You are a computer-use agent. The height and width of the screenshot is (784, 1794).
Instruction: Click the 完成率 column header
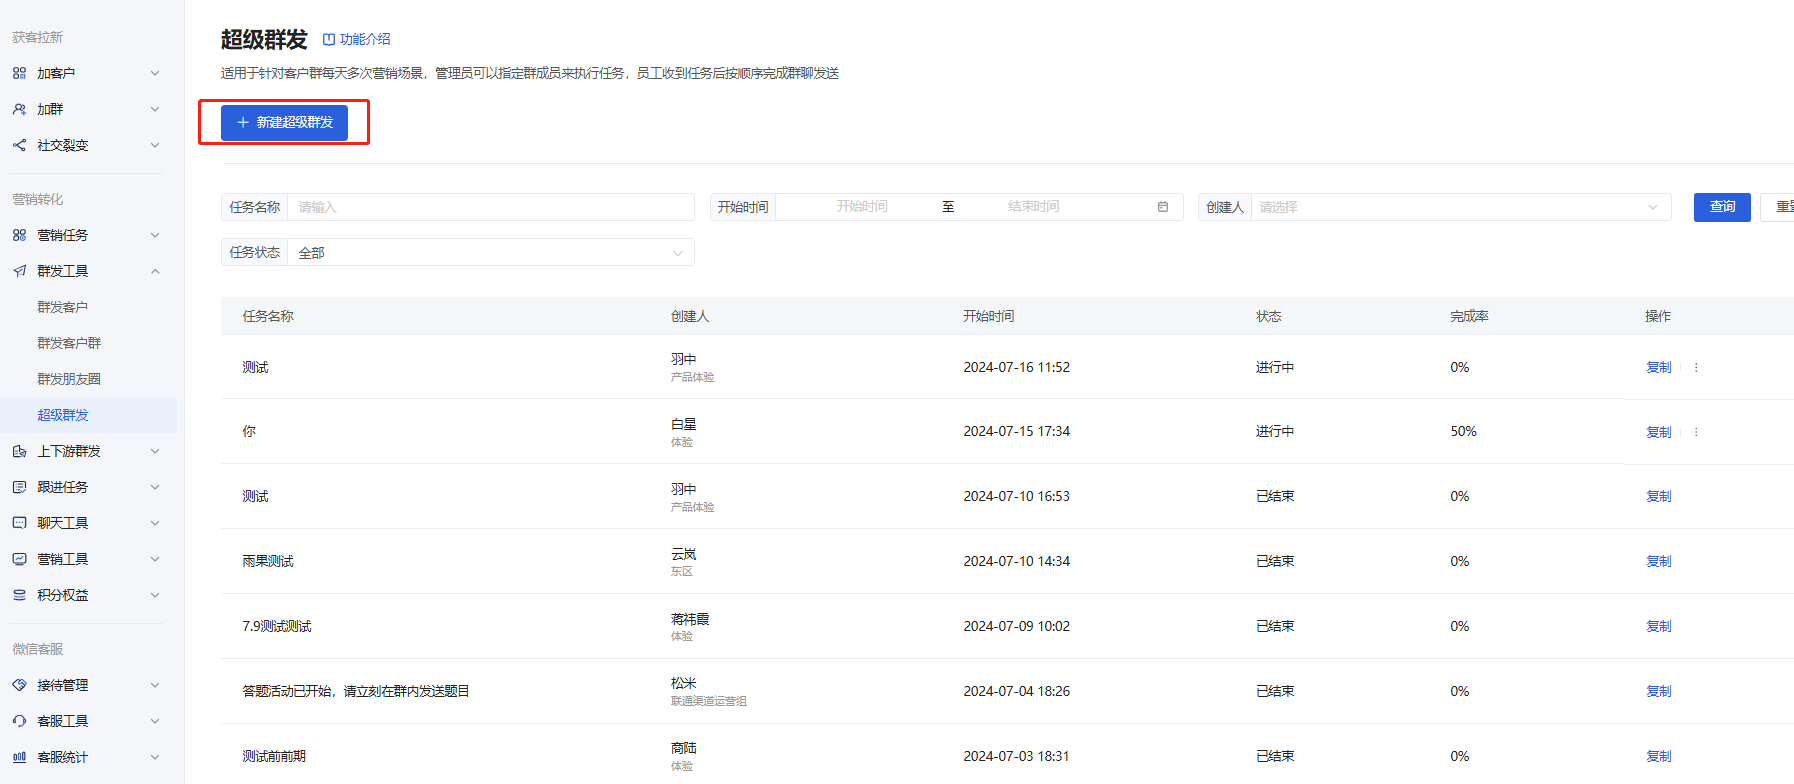point(1469,316)
